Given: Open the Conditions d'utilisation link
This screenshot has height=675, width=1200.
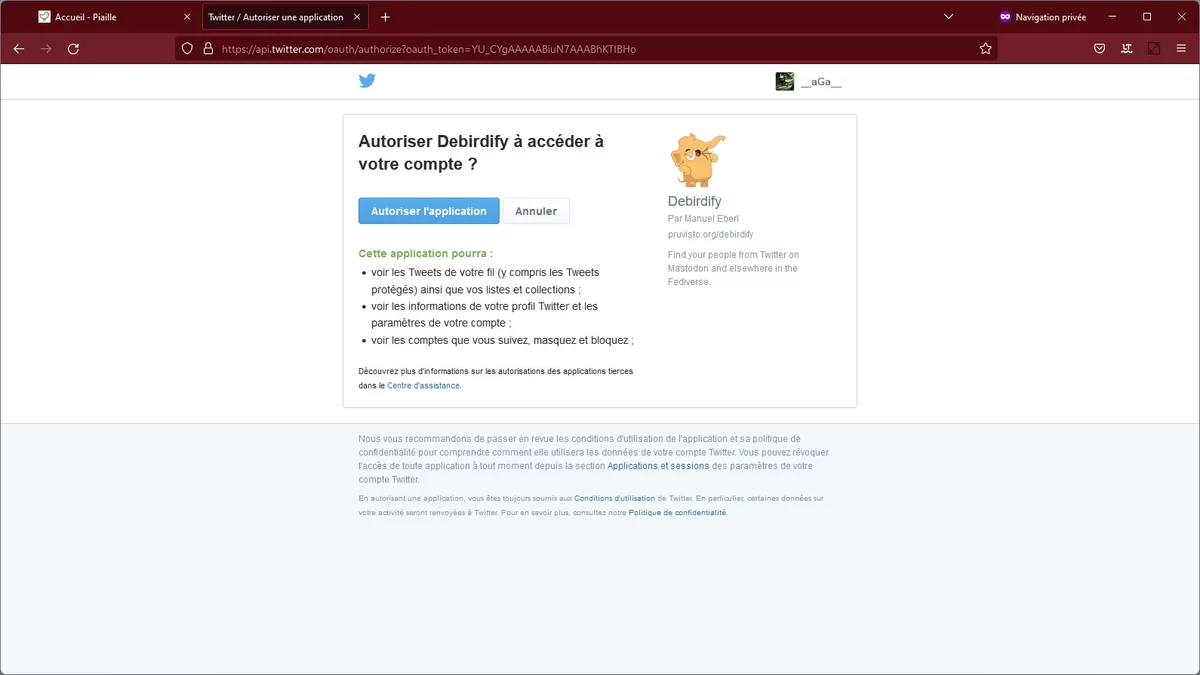Looking at the screenshot, I should 614,498.
